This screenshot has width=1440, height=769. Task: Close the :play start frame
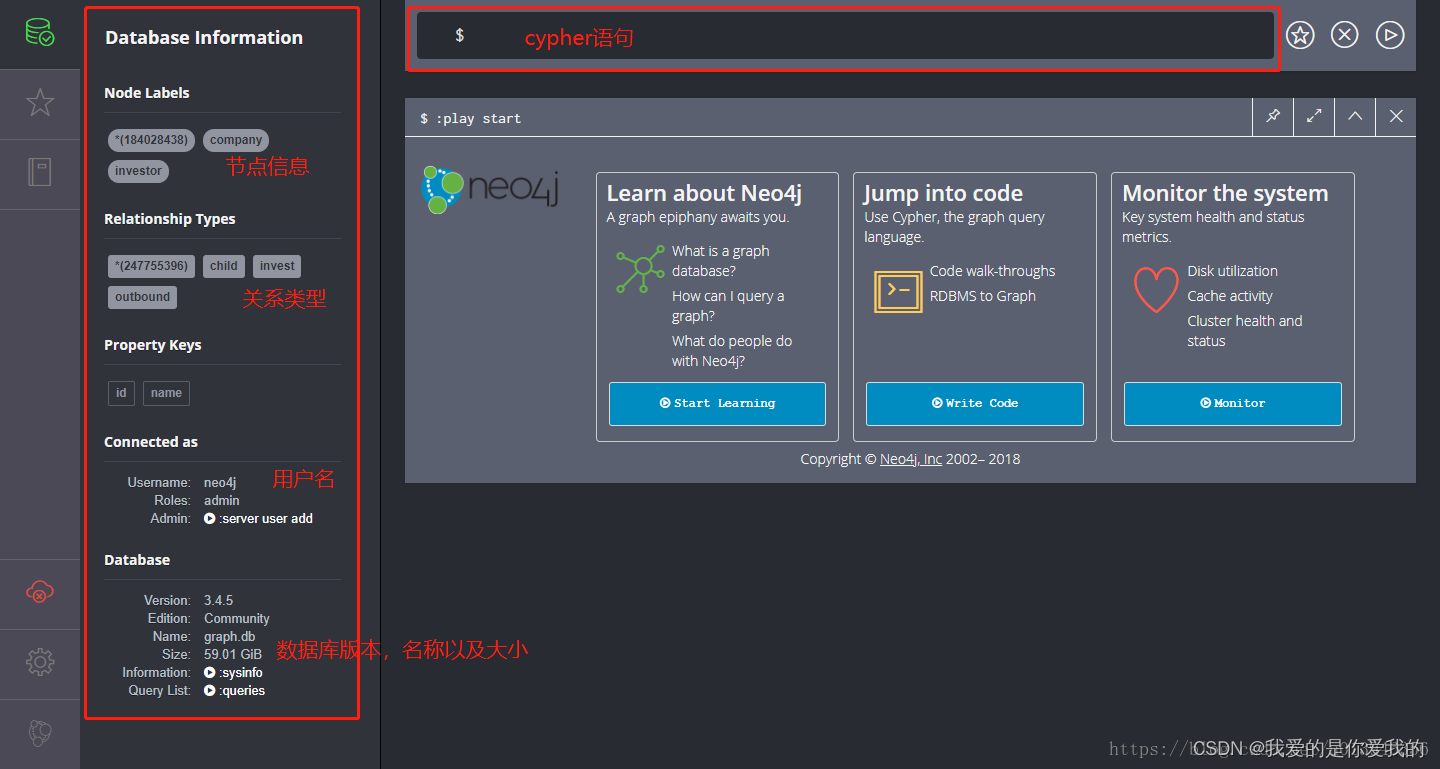[1396, 117]
